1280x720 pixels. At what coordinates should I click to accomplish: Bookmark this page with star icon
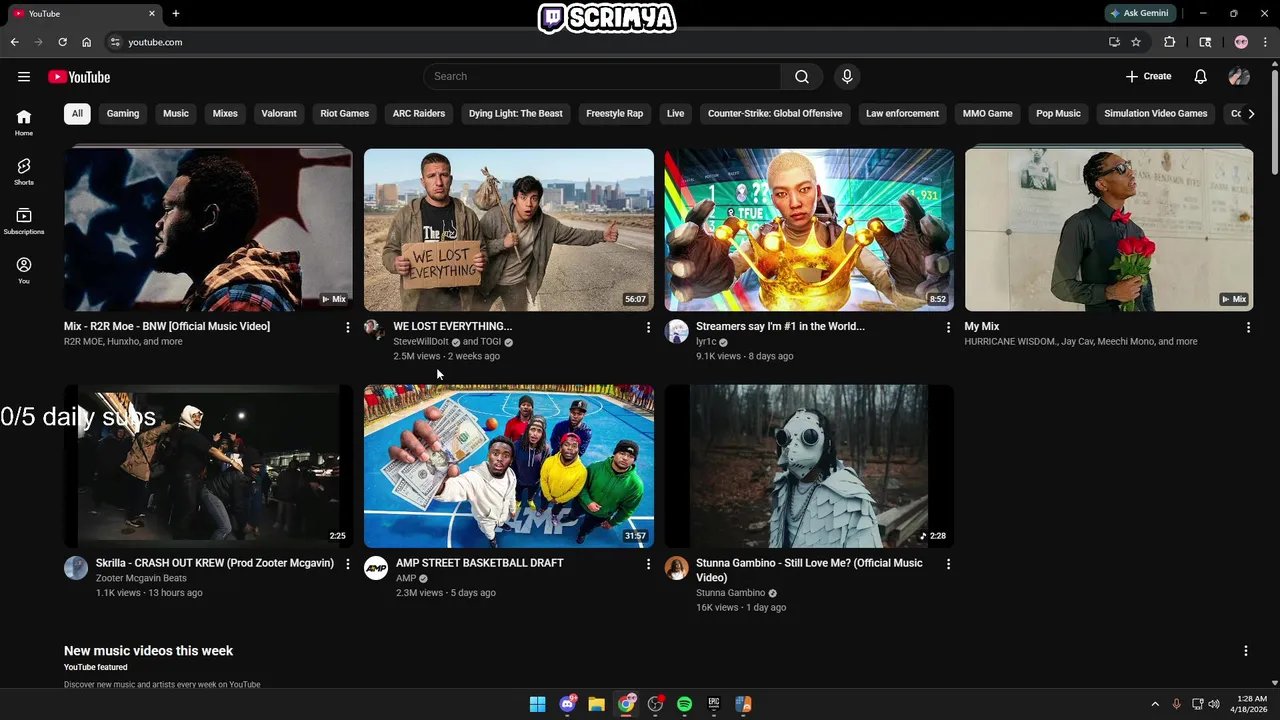point(1136,42)
